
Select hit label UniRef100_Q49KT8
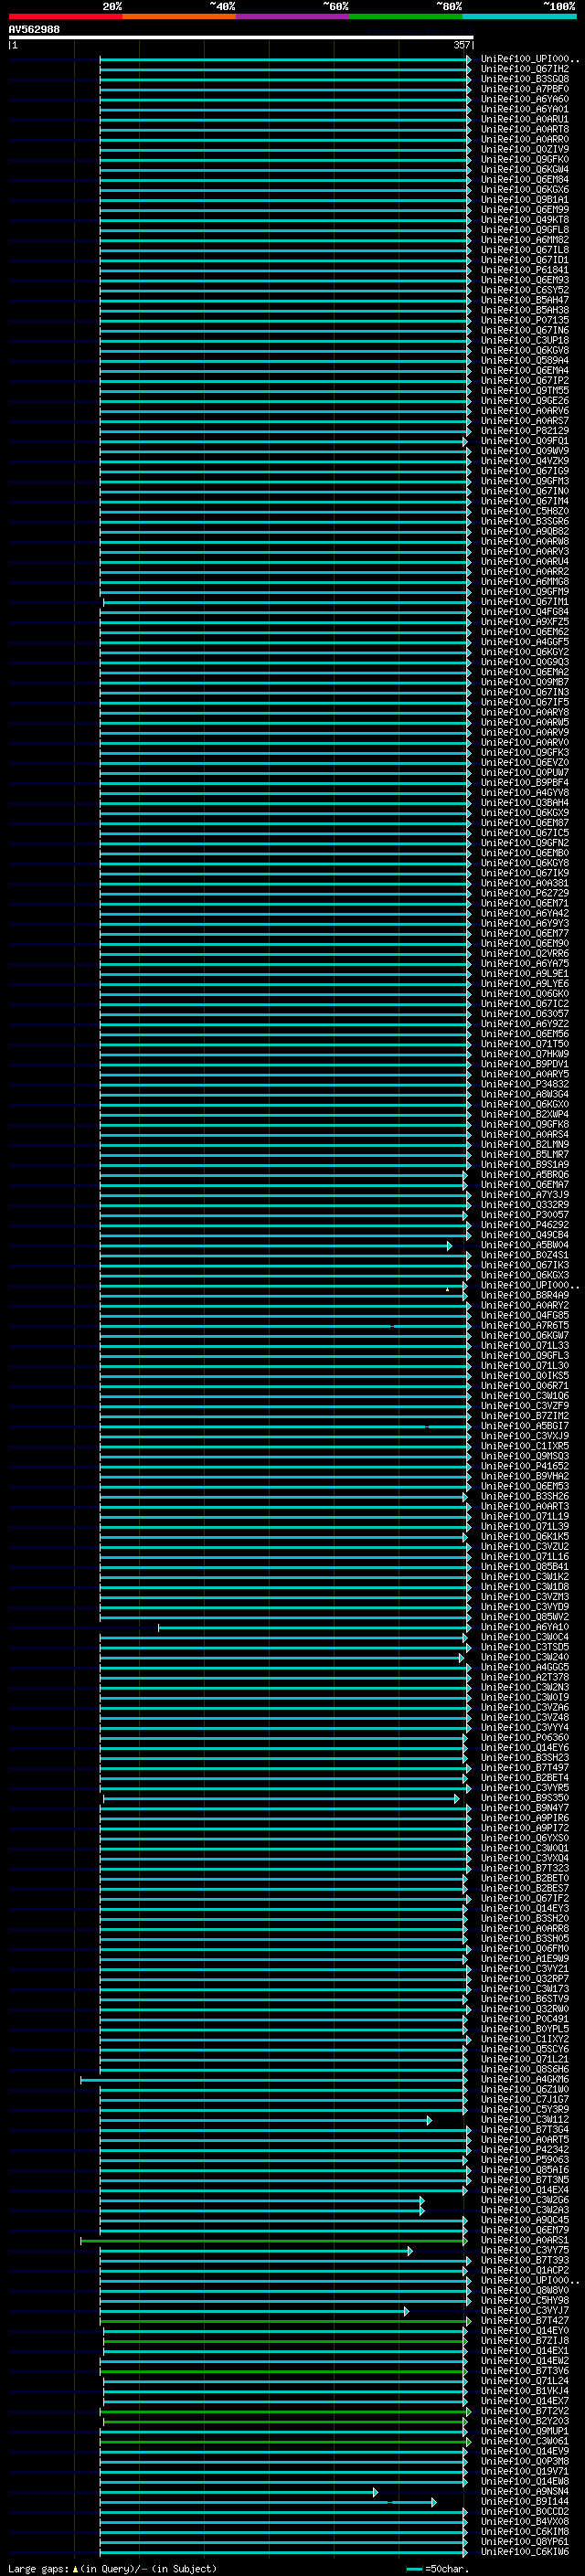525,220
